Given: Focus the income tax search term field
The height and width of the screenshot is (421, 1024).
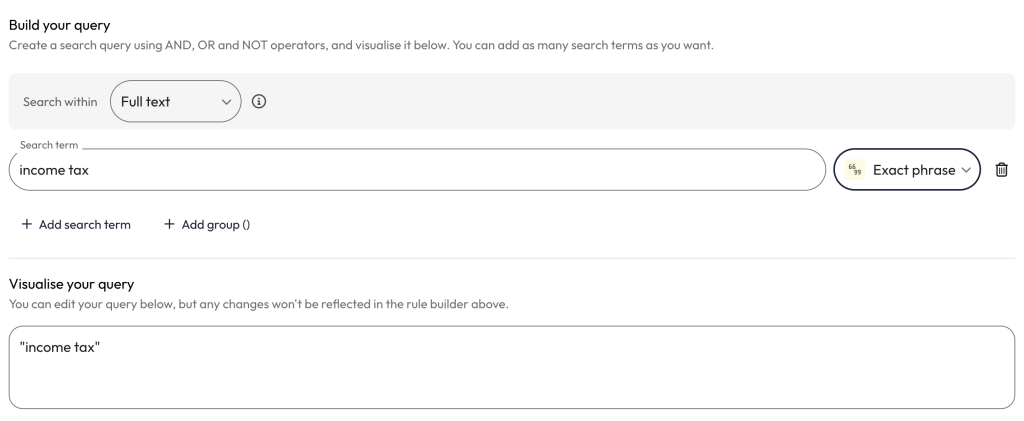Looking at the screenshot, I should pos(410,170).
